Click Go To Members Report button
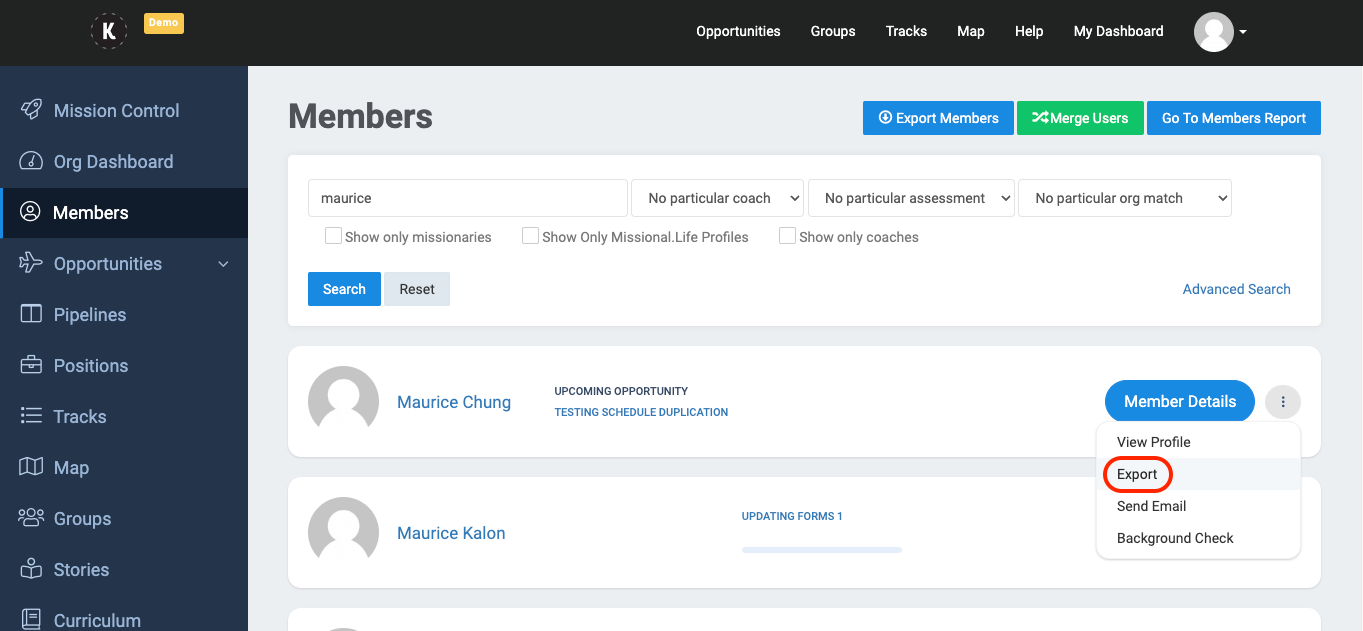This screenshot has height=631, width=1363. point(1233,118)
